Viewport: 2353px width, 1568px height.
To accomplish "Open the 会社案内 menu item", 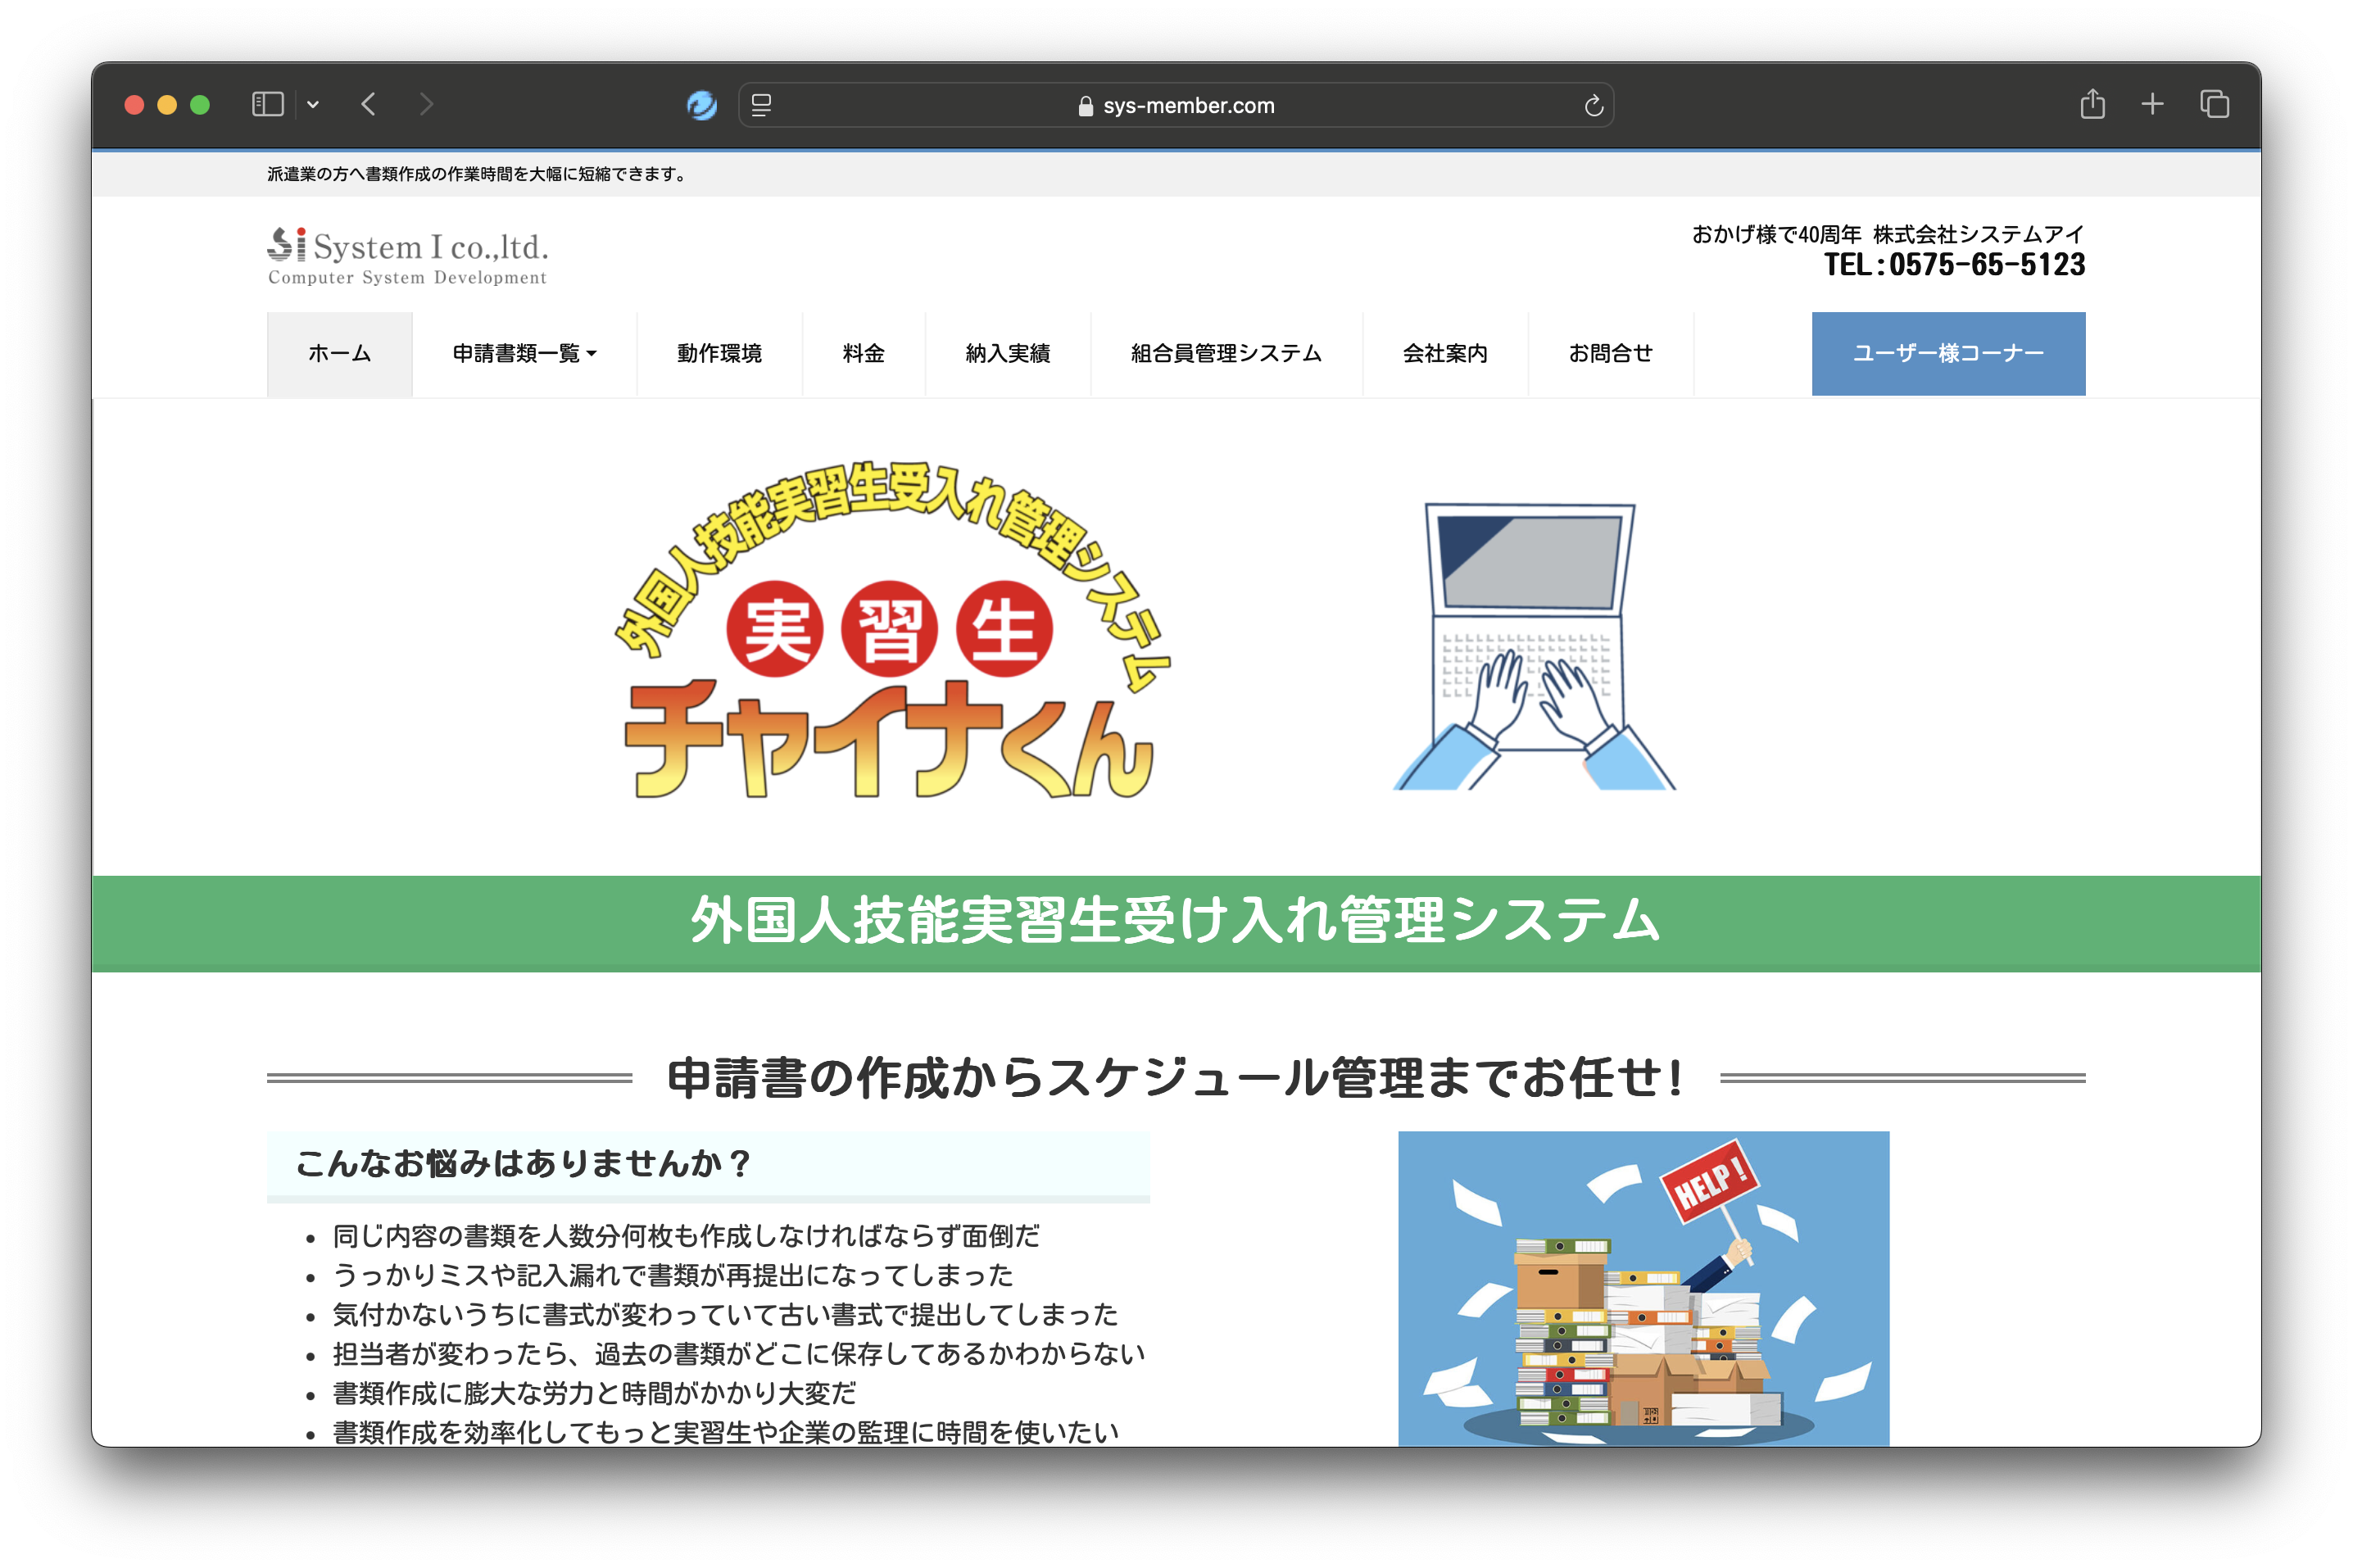I will pyautogui.click(x=1445, y=354).
